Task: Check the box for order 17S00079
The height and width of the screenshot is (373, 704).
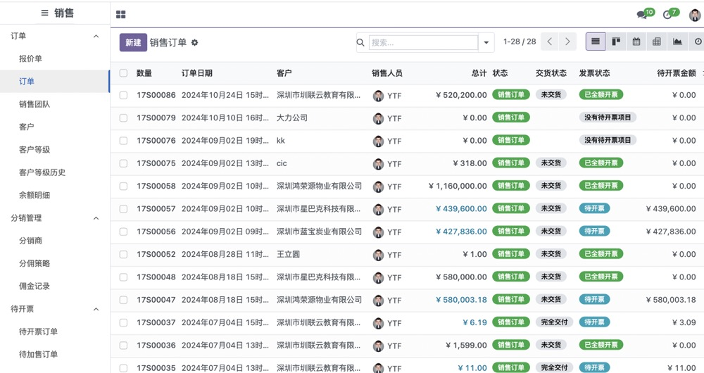Action: (x=123, y=118)
